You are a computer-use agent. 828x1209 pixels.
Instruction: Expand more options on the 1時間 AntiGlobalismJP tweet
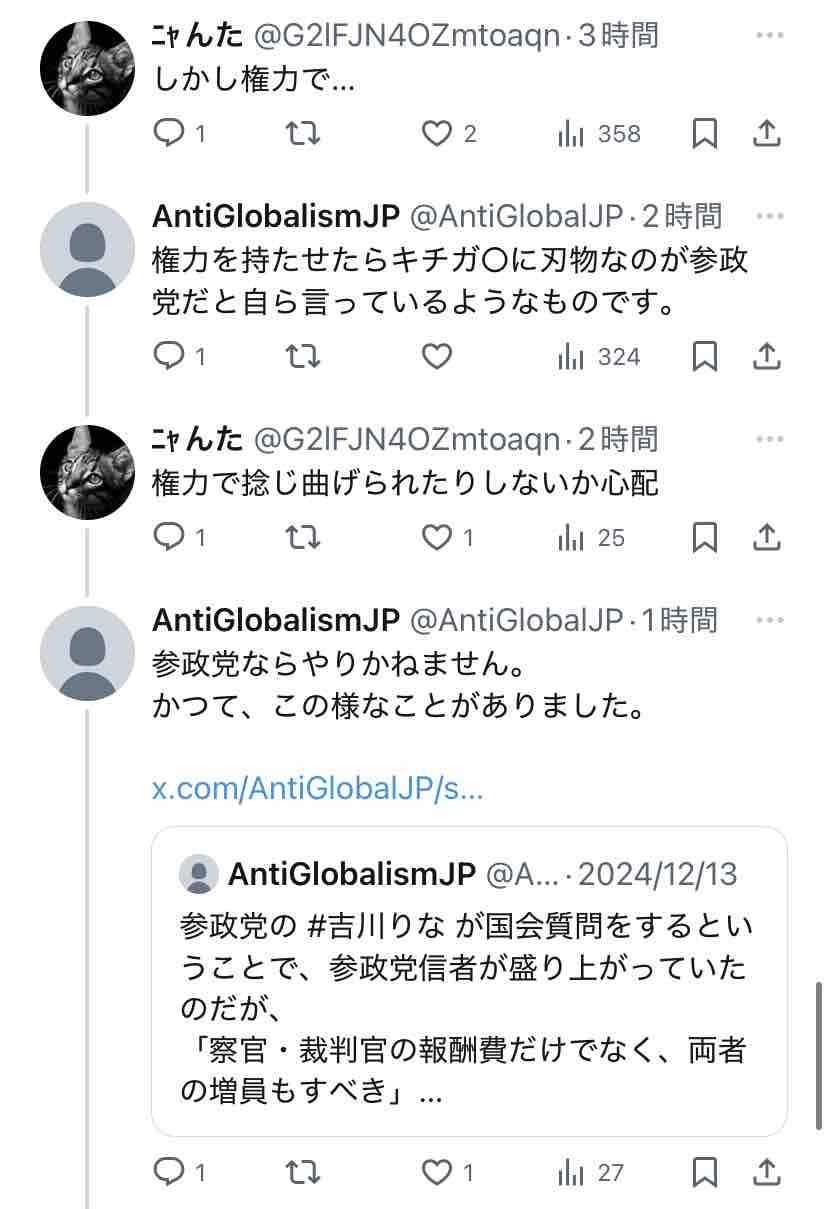(768, 619)
